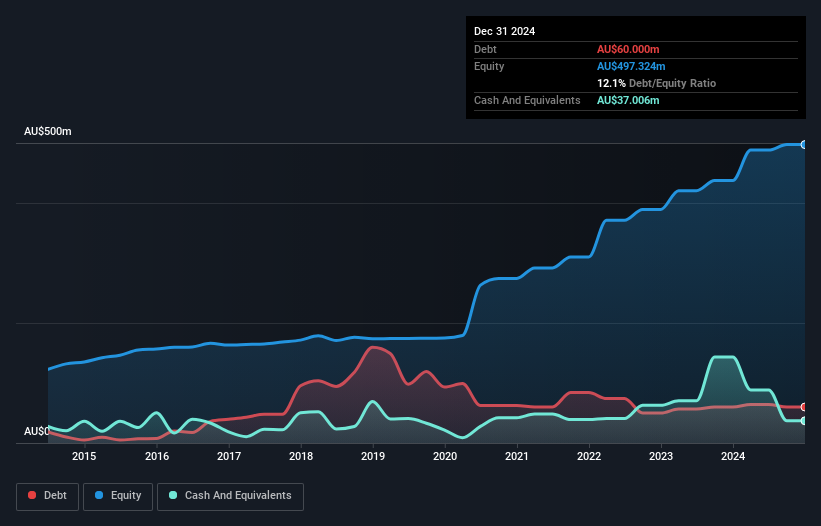
Task: Select the 2023 x-axis label
Action: [x=661, y=456]
